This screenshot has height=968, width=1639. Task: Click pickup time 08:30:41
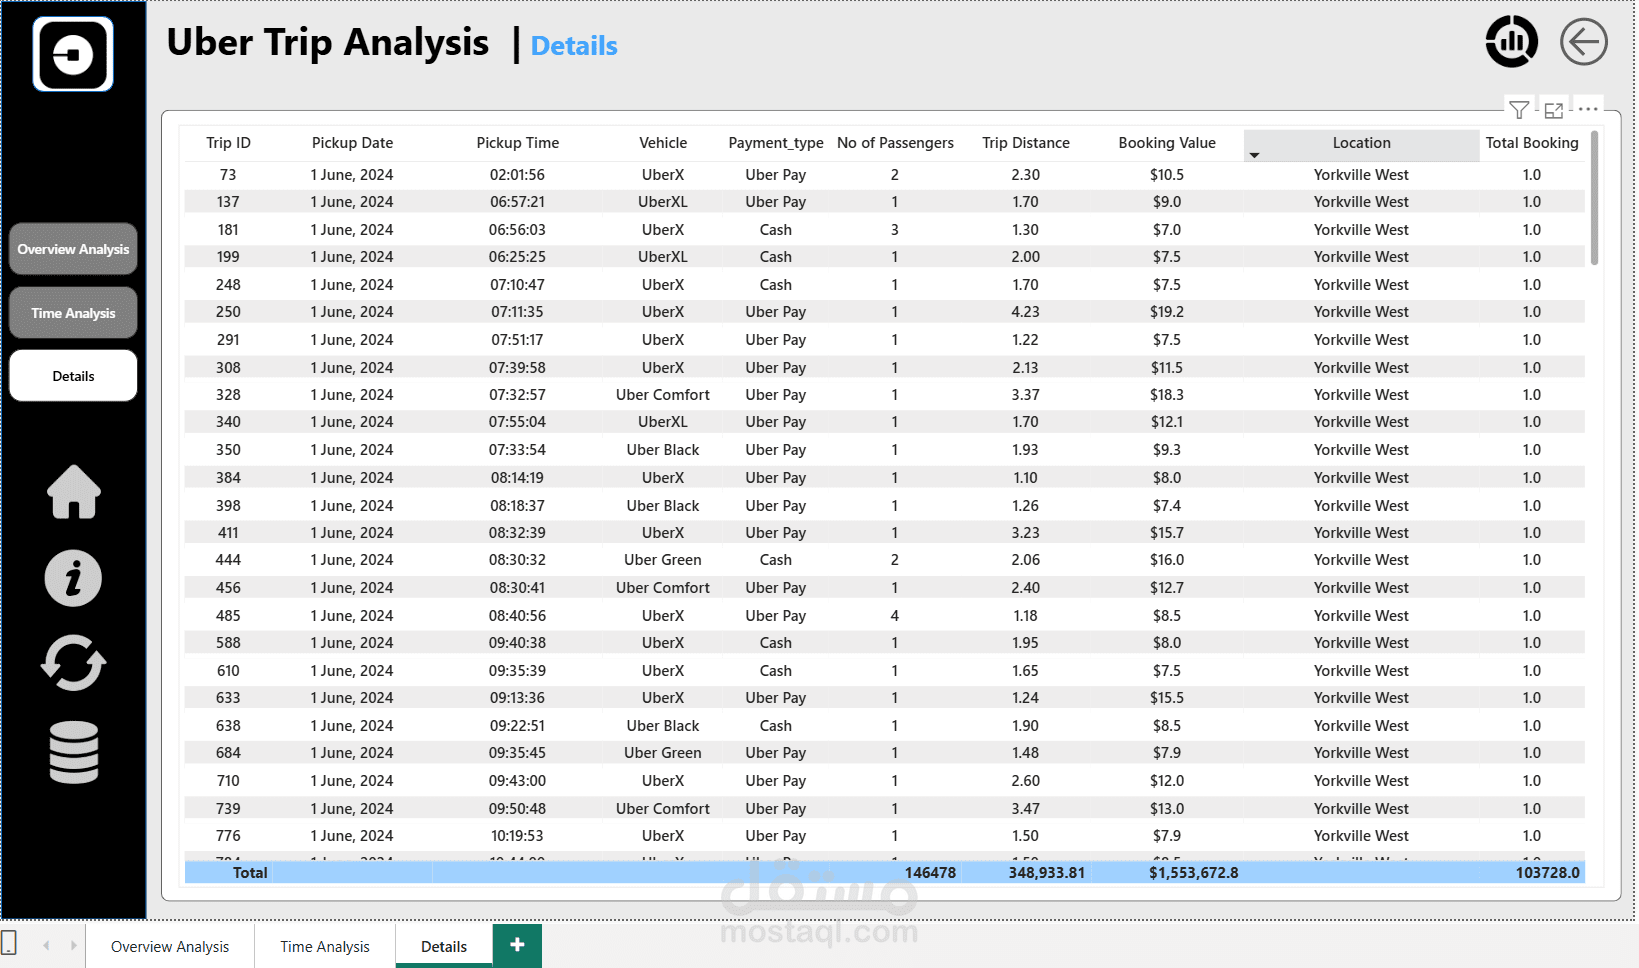[x=517, y=588]
